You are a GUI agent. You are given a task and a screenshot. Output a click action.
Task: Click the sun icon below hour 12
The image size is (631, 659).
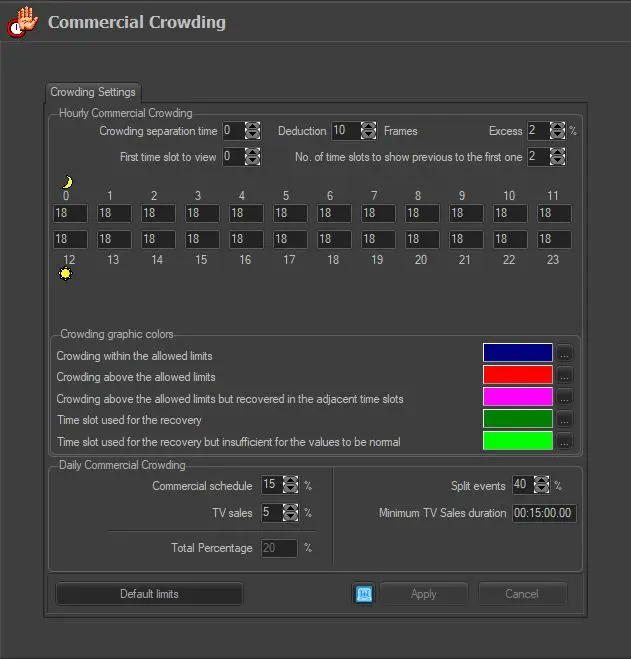pos(66,273)
